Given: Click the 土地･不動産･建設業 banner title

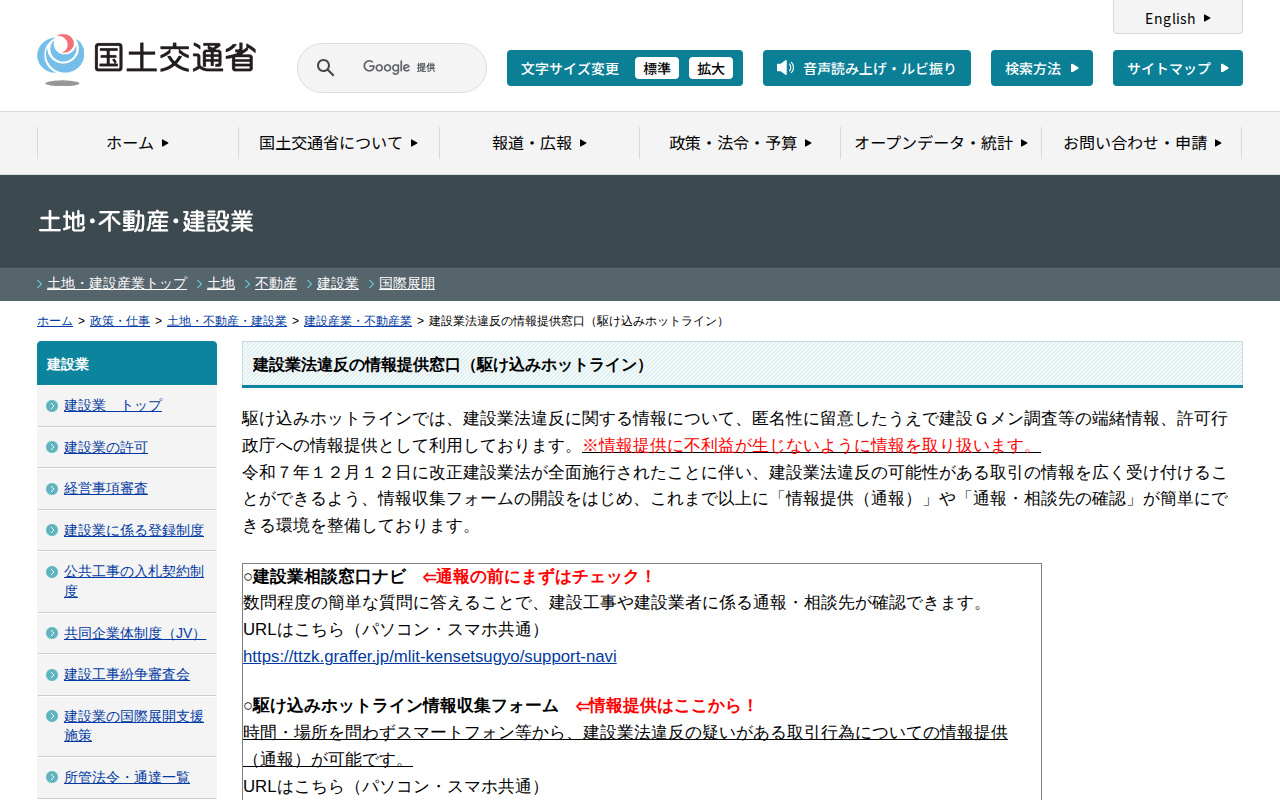Looking at the screenshot, I should point(146,222).
